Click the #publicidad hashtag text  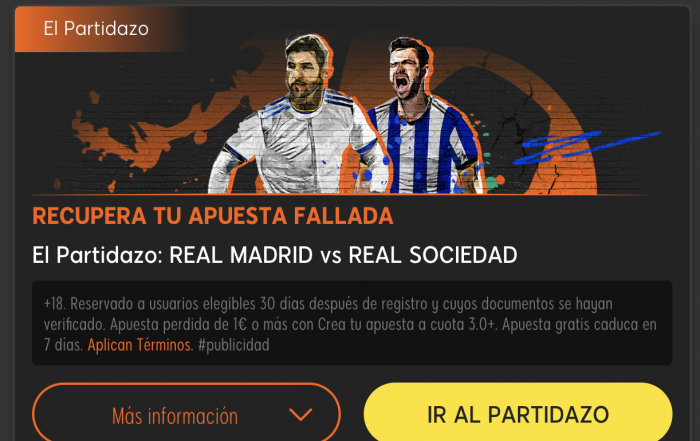(x=233, y=345)
